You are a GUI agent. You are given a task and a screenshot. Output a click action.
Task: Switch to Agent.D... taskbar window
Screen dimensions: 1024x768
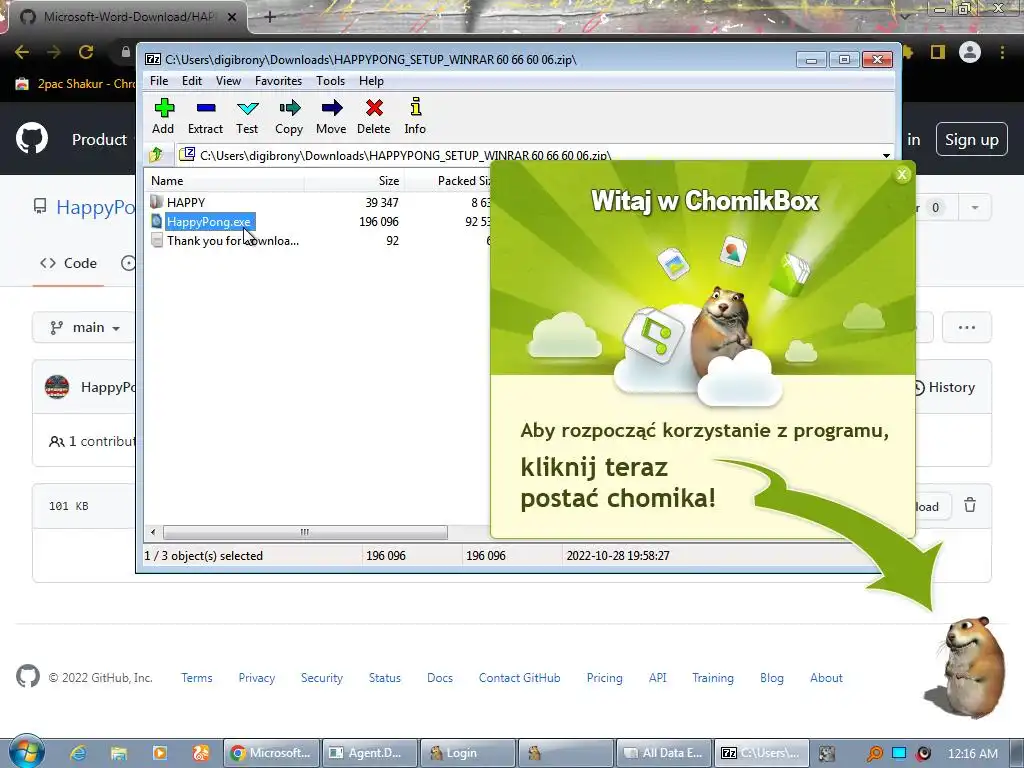[x=371, y=753]
